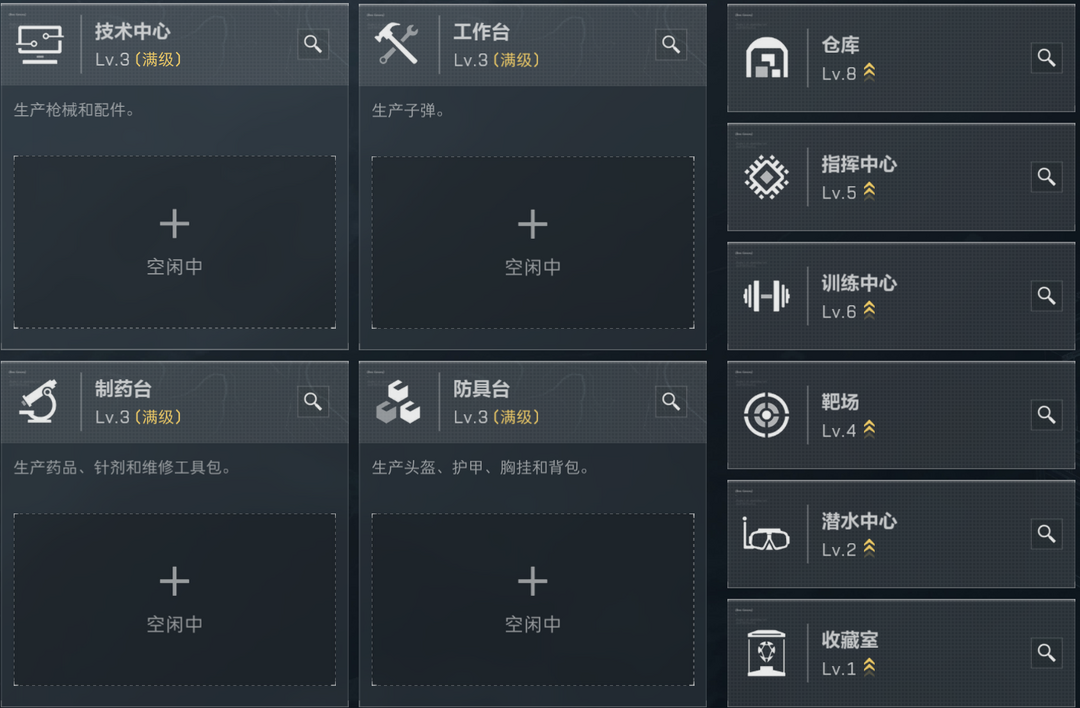The height and width of the screenshot is (708, 1080).
Task: Click the upgrade chevrons beside 仓库 Lv.8
Action: (x=870, y=70)
